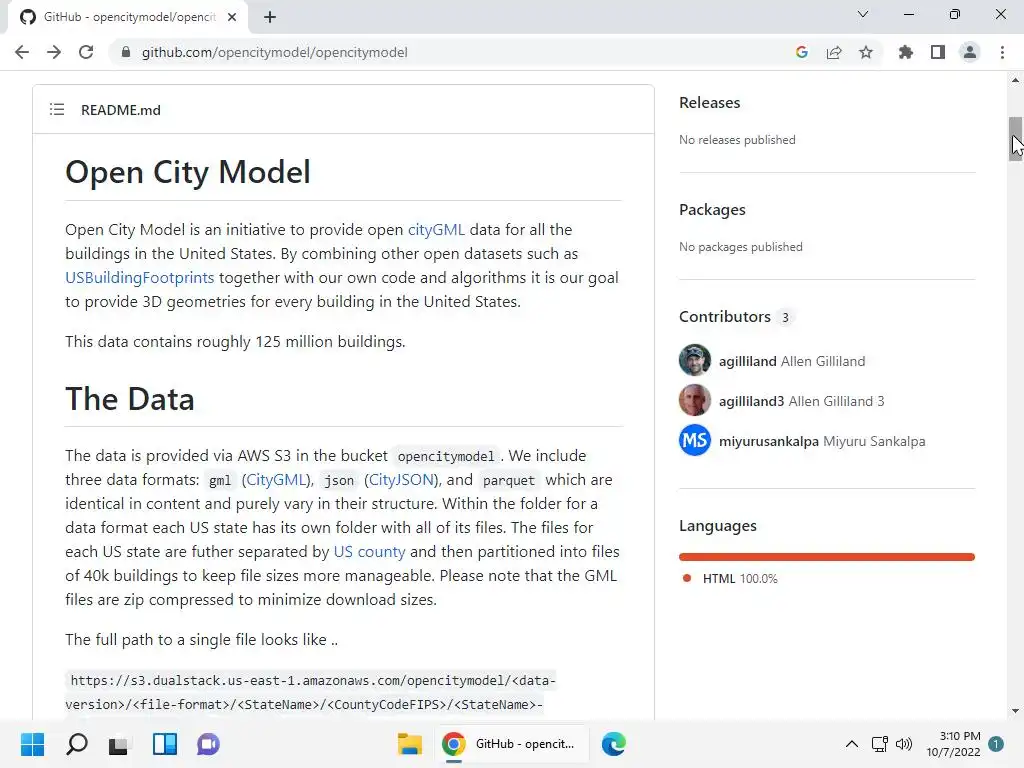View agilliland avatar profile
This screenshot has height=768, width=1024.
click(x=695, y=360)
